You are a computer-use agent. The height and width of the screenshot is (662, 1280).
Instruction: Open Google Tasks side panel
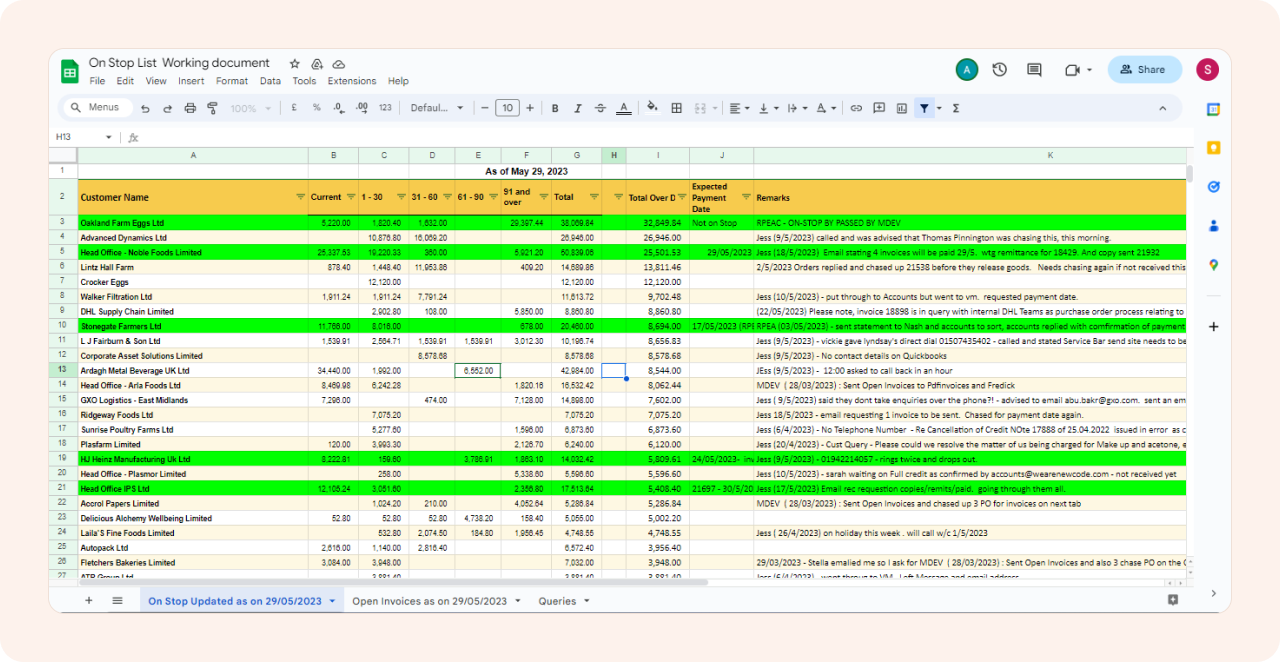[1213, 187]
